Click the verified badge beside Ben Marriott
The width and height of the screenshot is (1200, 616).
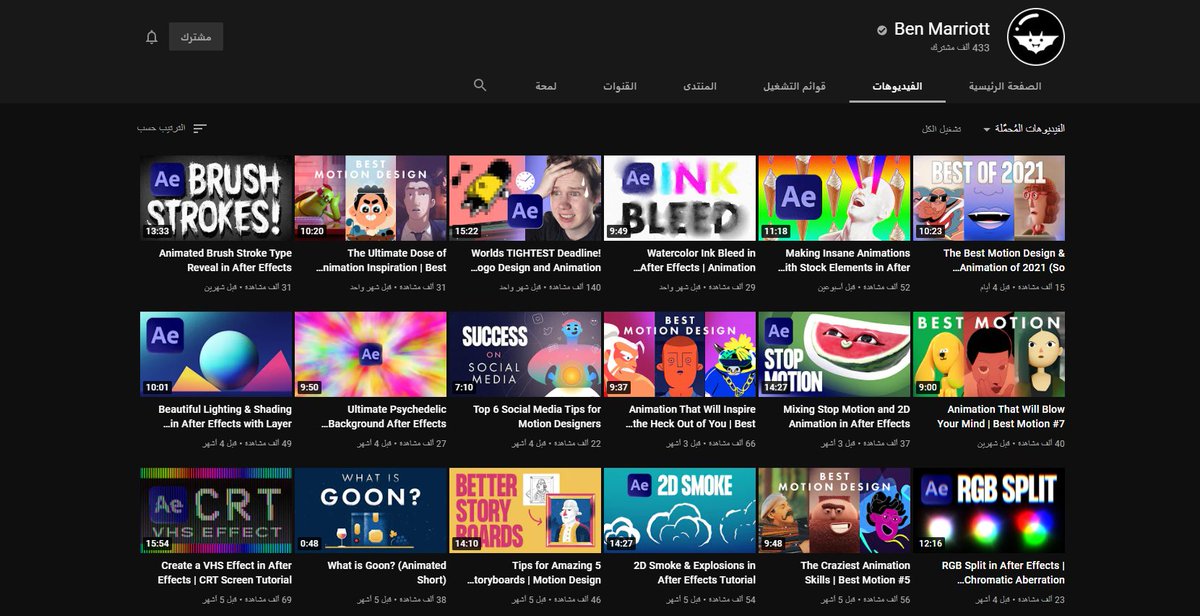tap(882, 30)
